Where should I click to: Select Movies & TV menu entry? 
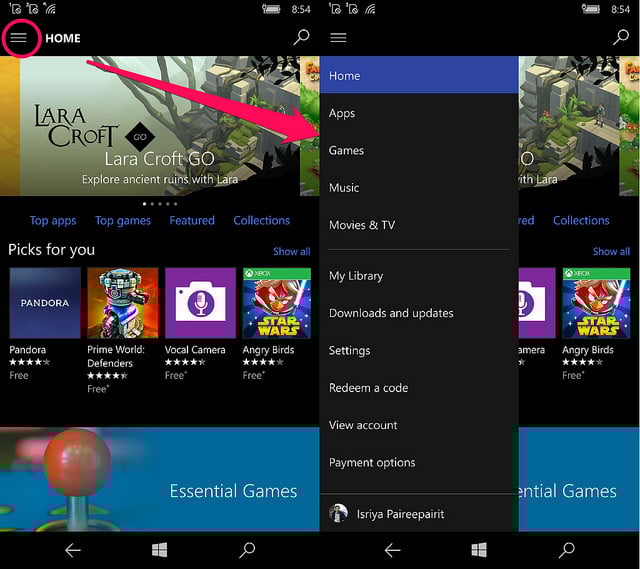pyautogui.click(x=419, y=225)
